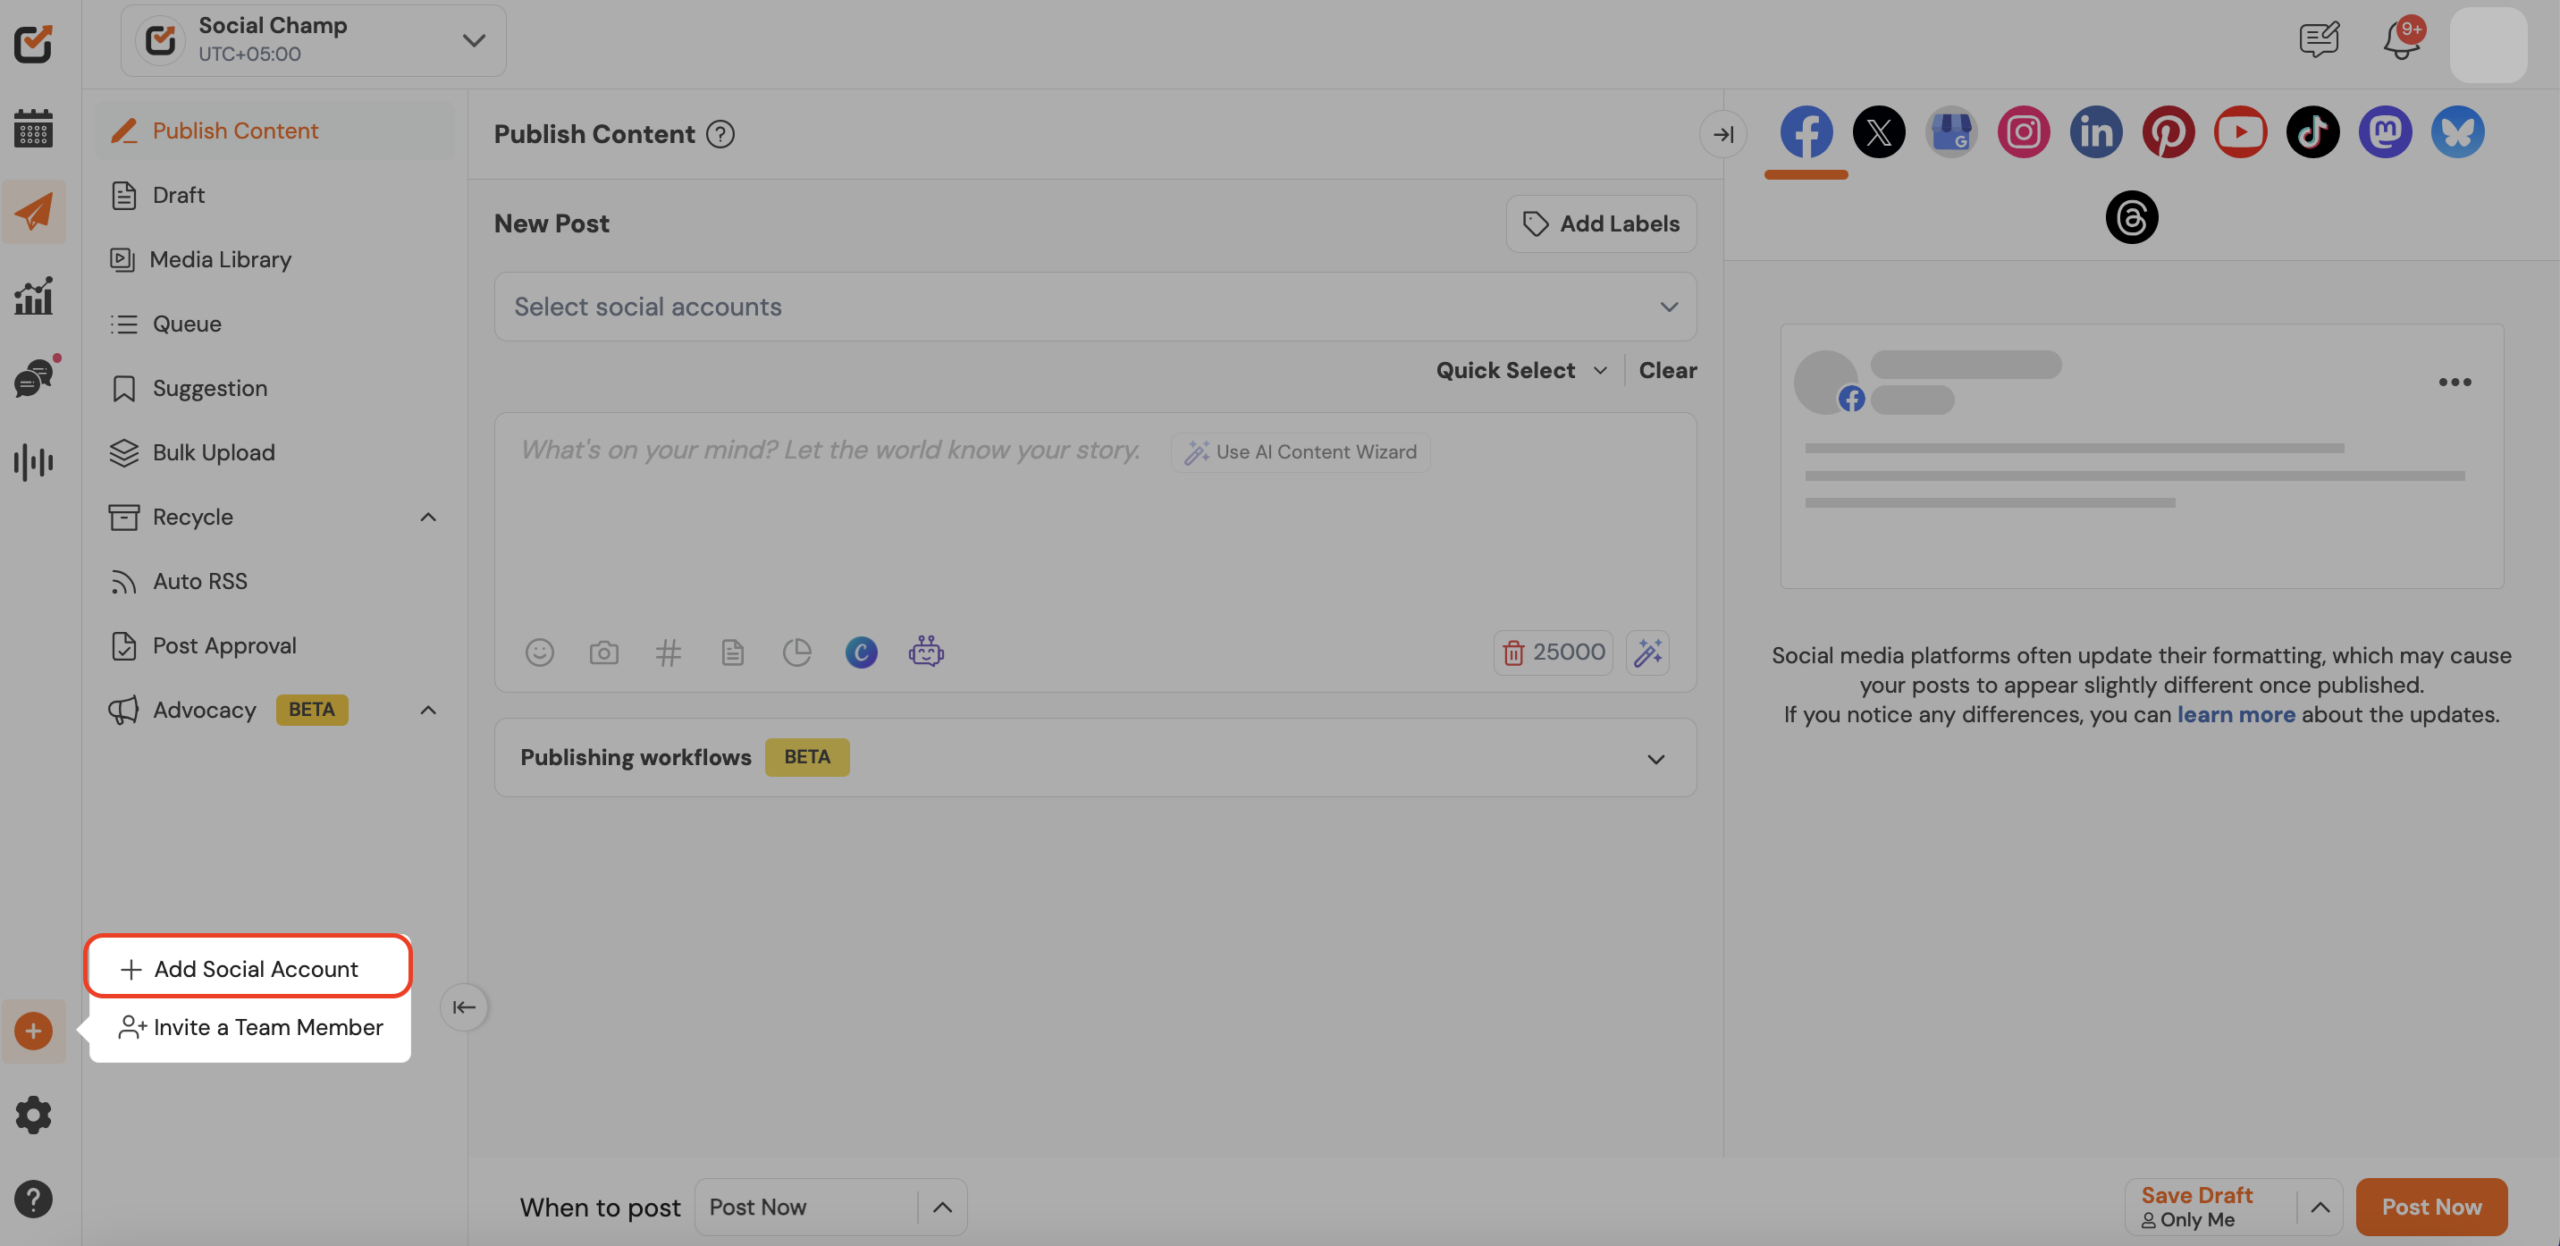The width and height of the screenshot is (2560, 1246).
Task: Select the TikTok preview icon
Action: coord(2312,132)
